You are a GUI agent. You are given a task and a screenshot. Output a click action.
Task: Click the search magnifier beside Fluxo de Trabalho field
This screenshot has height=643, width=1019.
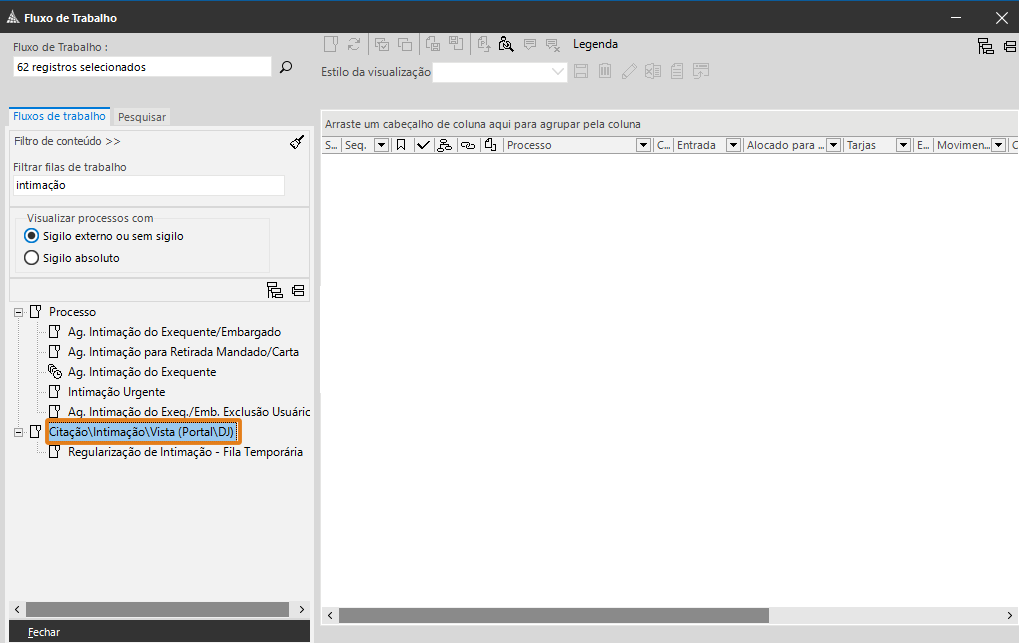pyautogui.click(x=286, y=66)
